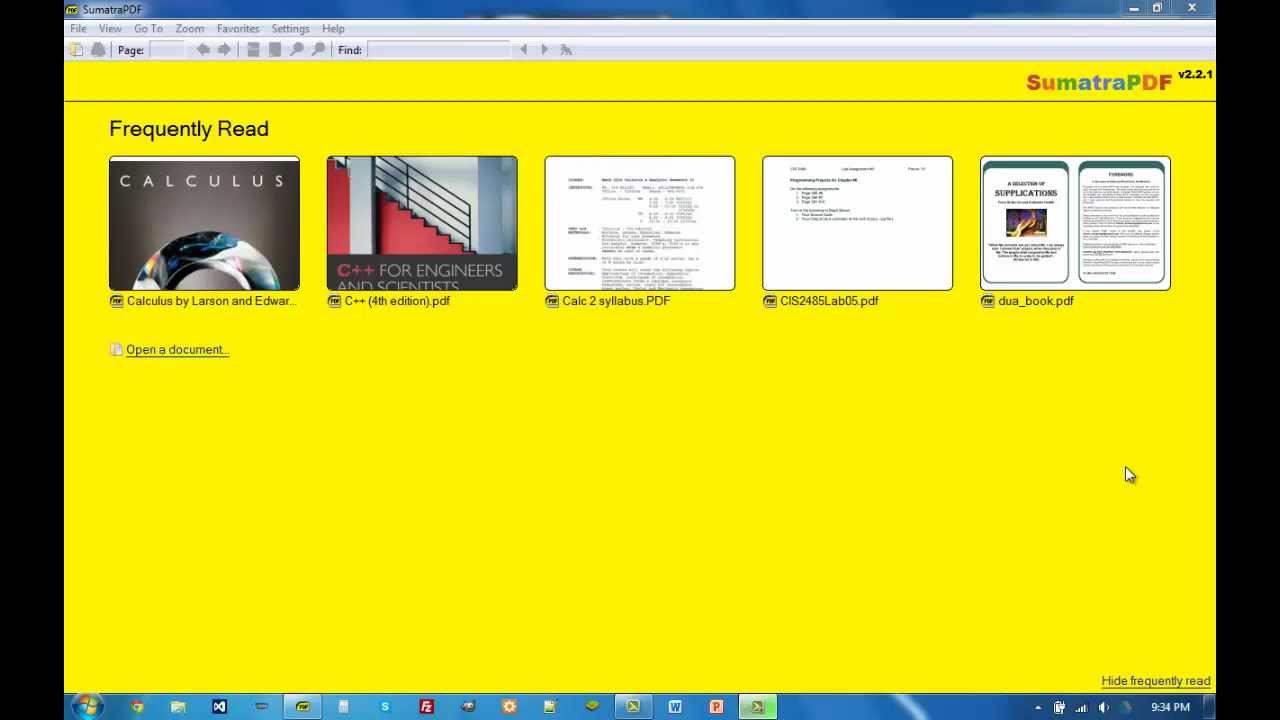This screenshot has width=1280, height=720.
Task: Click PDF icon beside dua_book.pdf
Action: 987,301
